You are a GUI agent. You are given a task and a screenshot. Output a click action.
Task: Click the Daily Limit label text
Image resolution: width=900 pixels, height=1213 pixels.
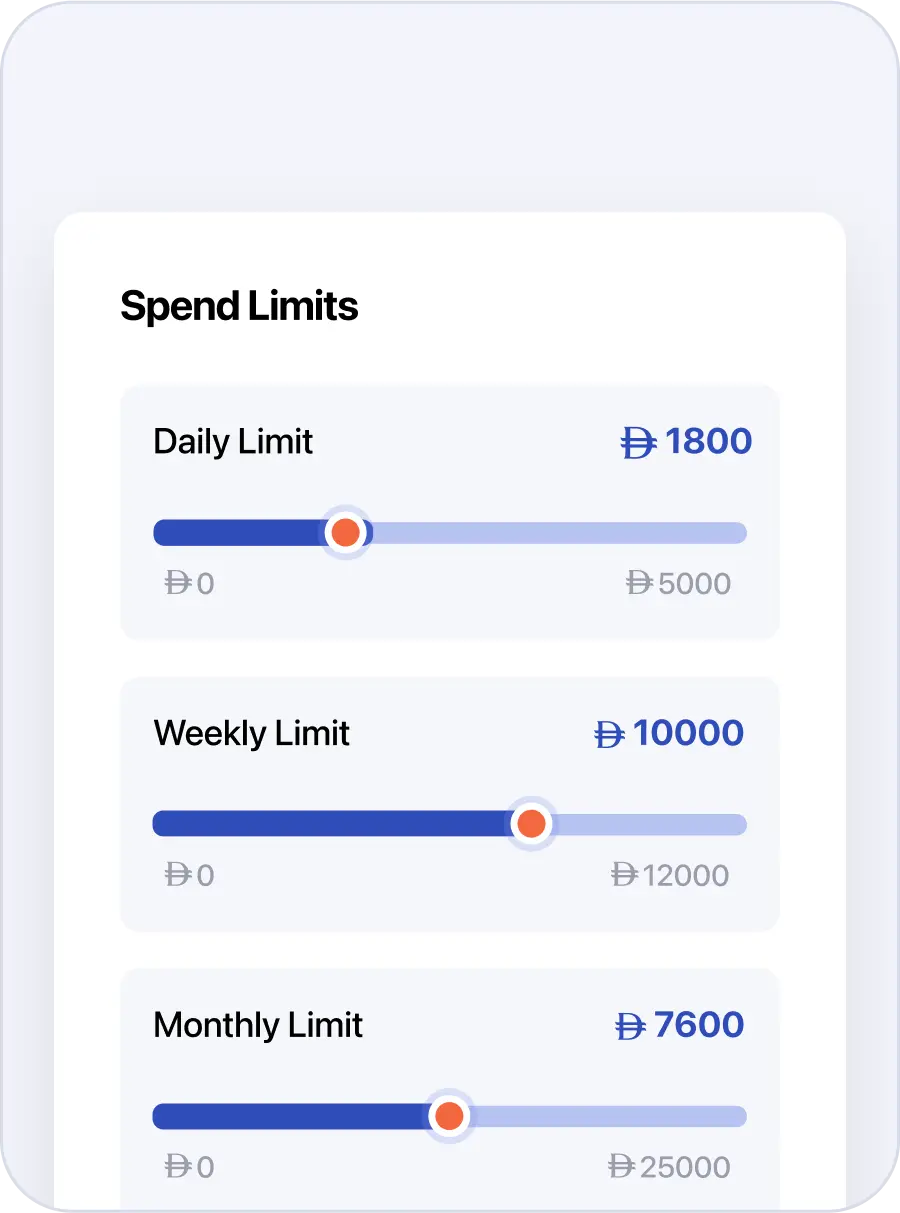point(233,441)
